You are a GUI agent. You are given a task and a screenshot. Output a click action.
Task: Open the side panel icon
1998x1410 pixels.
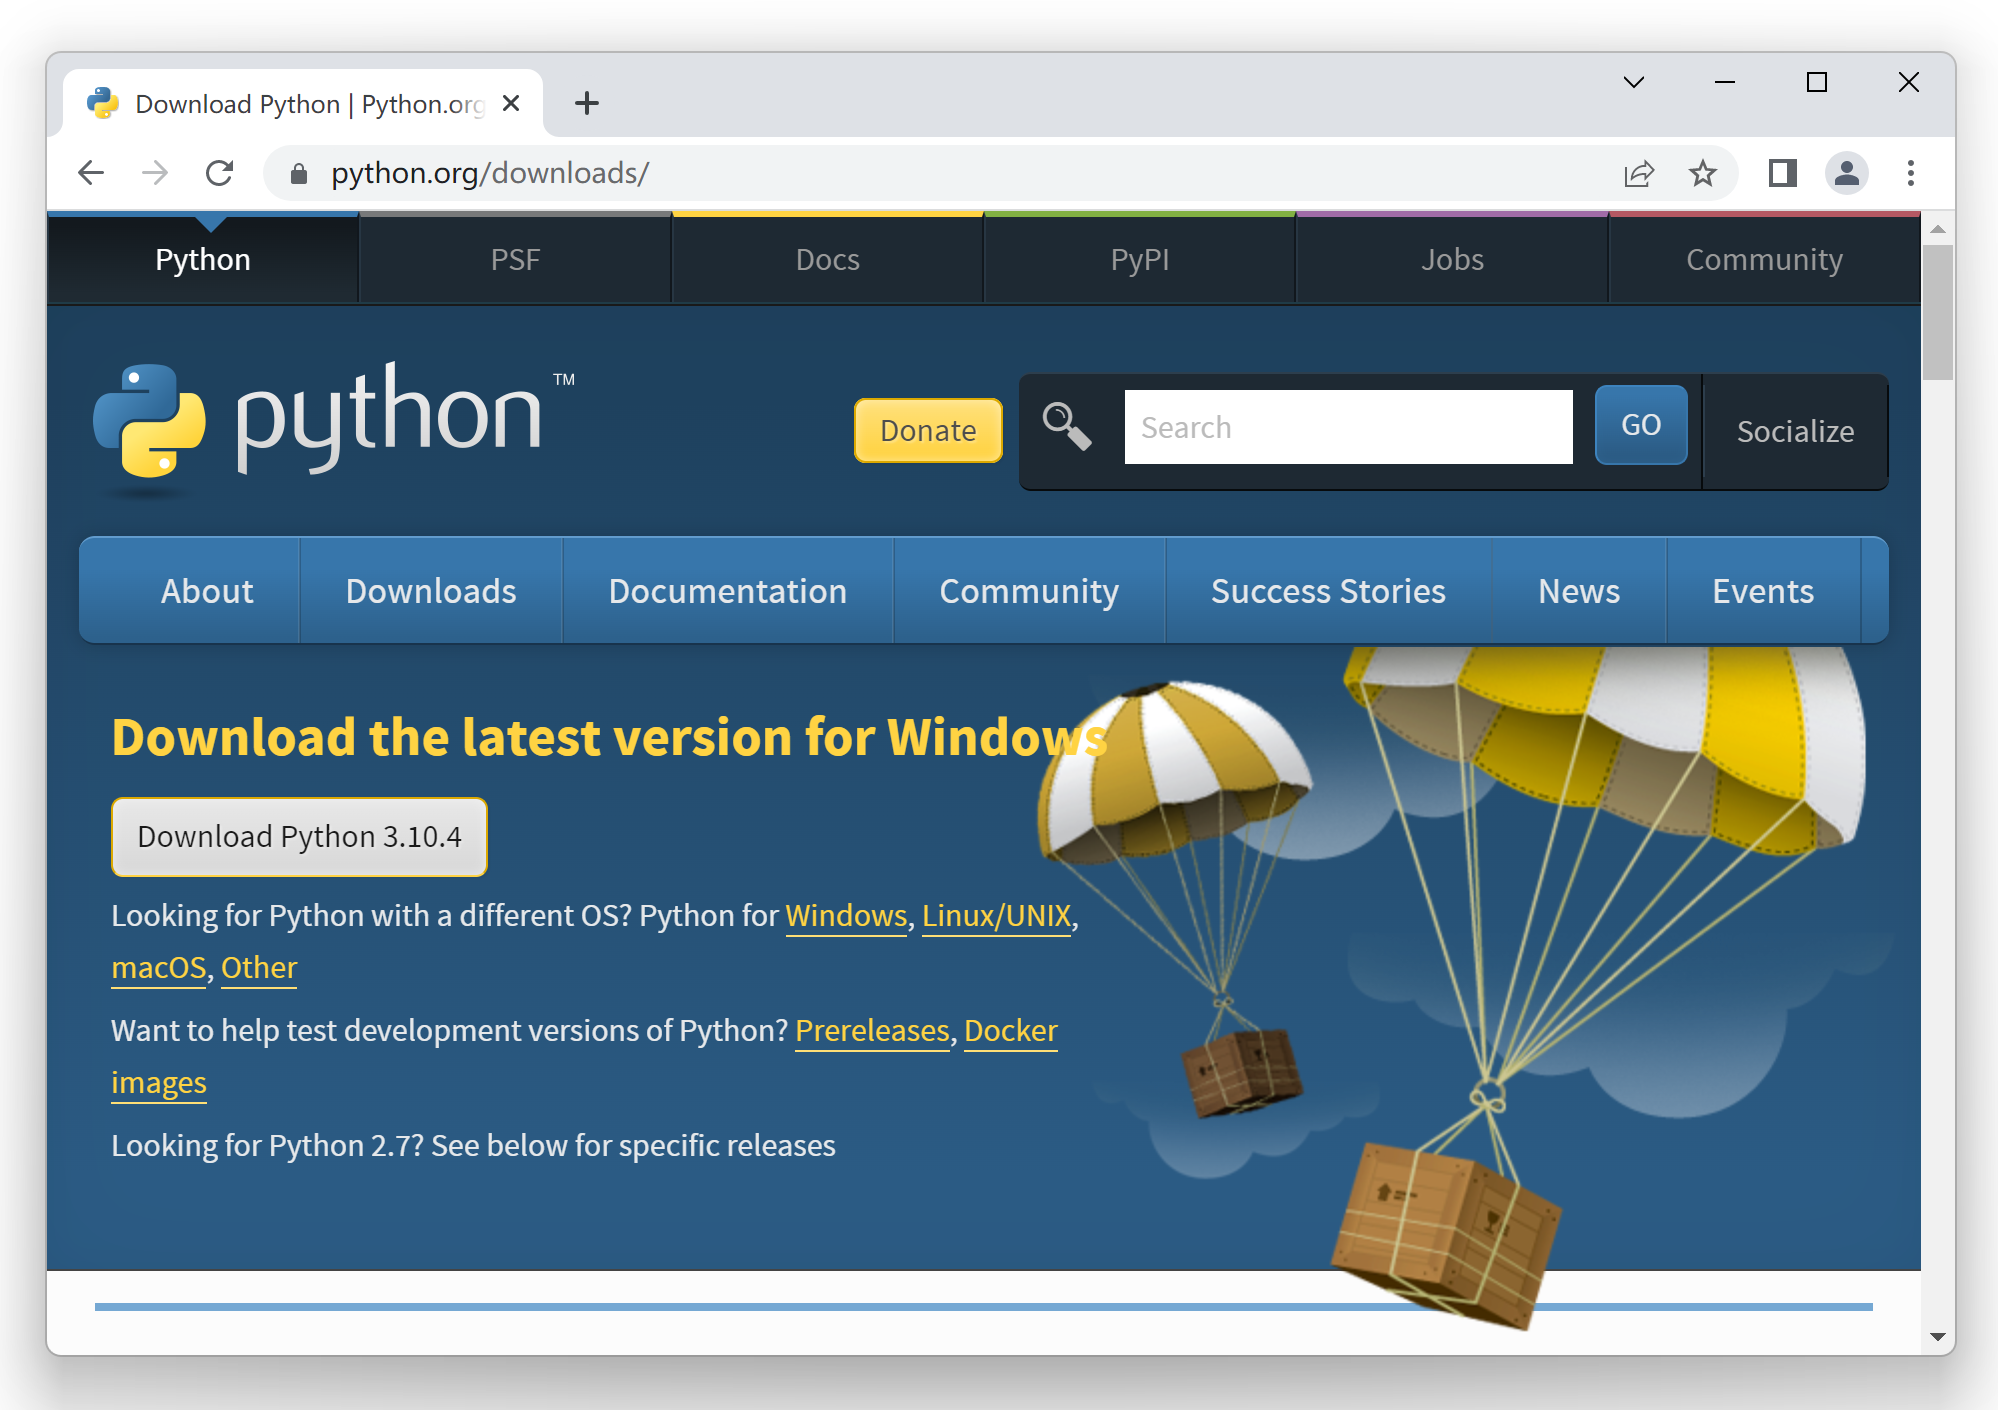click(x=1781, y=173)
